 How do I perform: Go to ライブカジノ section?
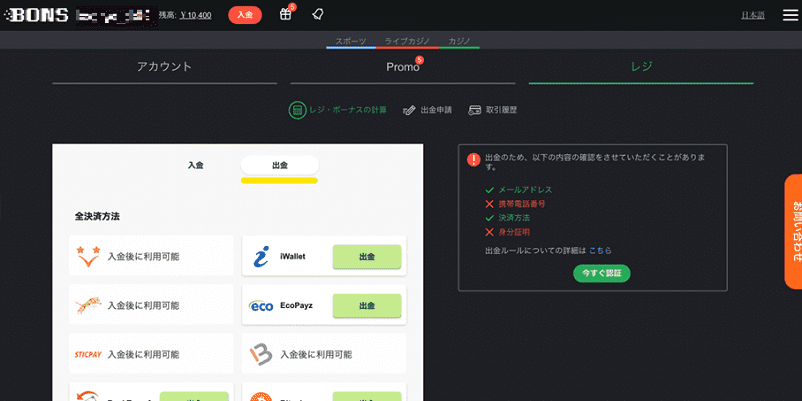(x=407, y=41)
